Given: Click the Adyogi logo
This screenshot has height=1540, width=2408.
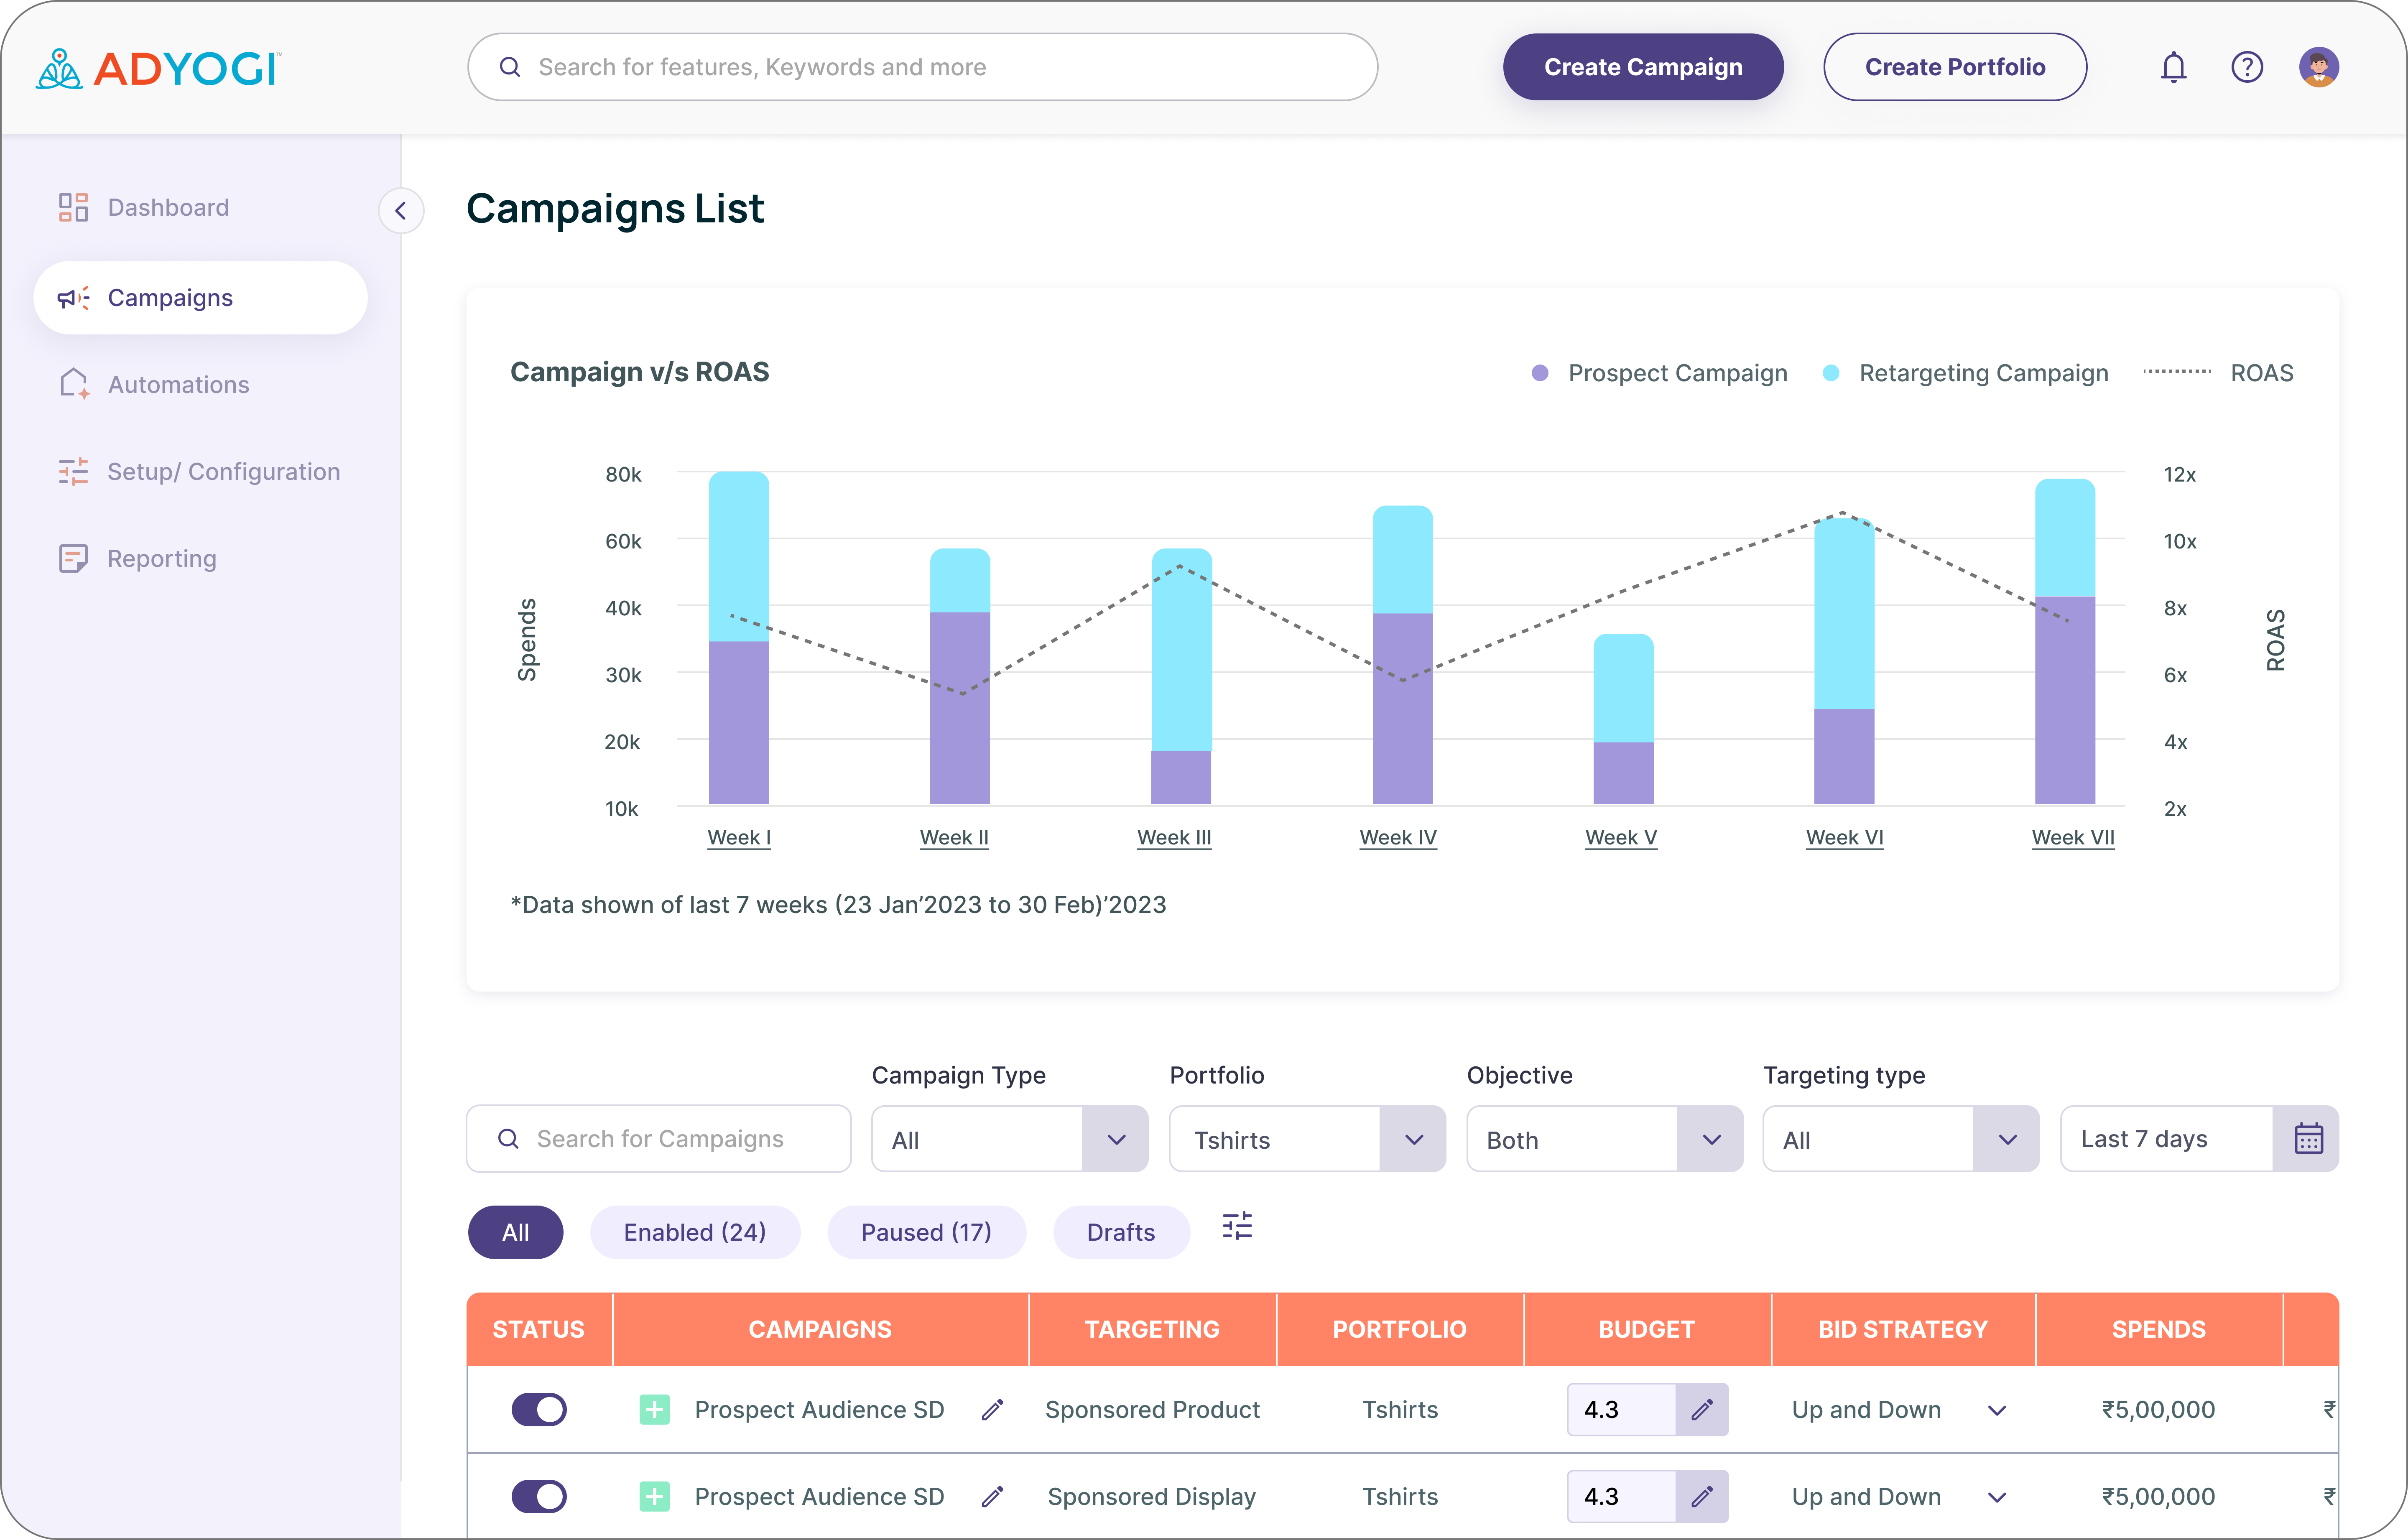Looking at the screenshot, I should (158, 68).
